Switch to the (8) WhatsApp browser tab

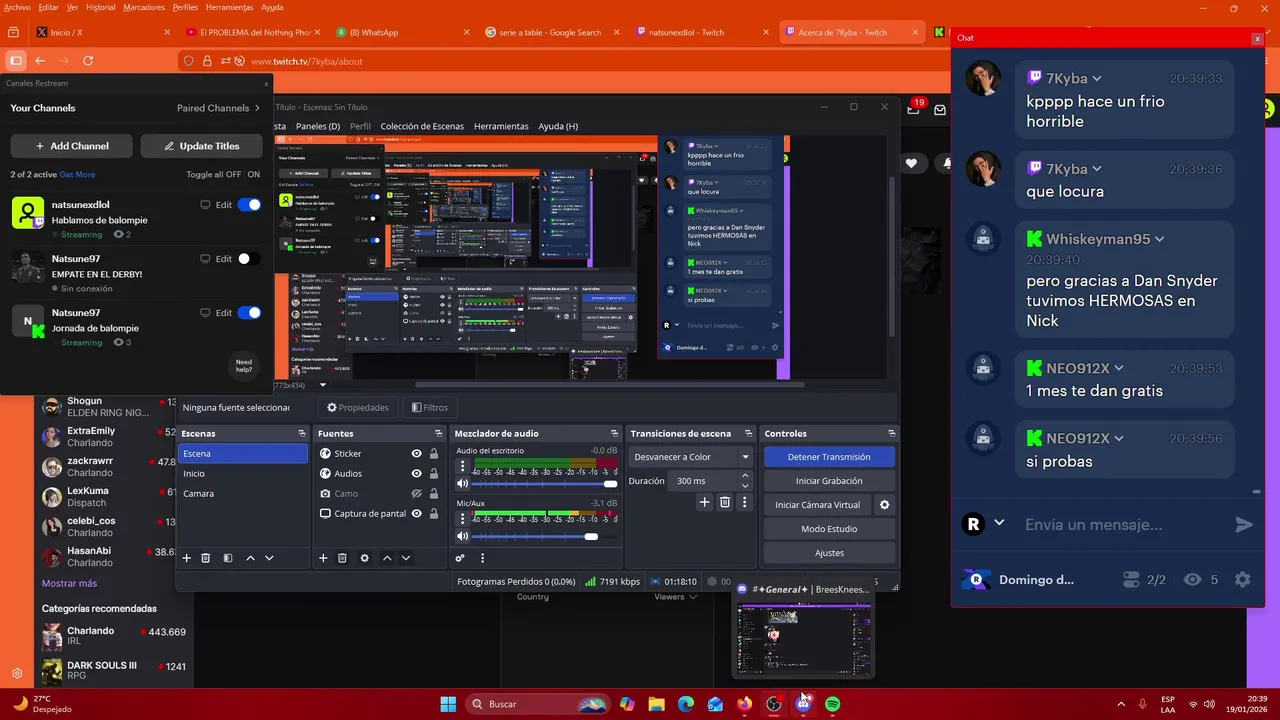point(403,32)
